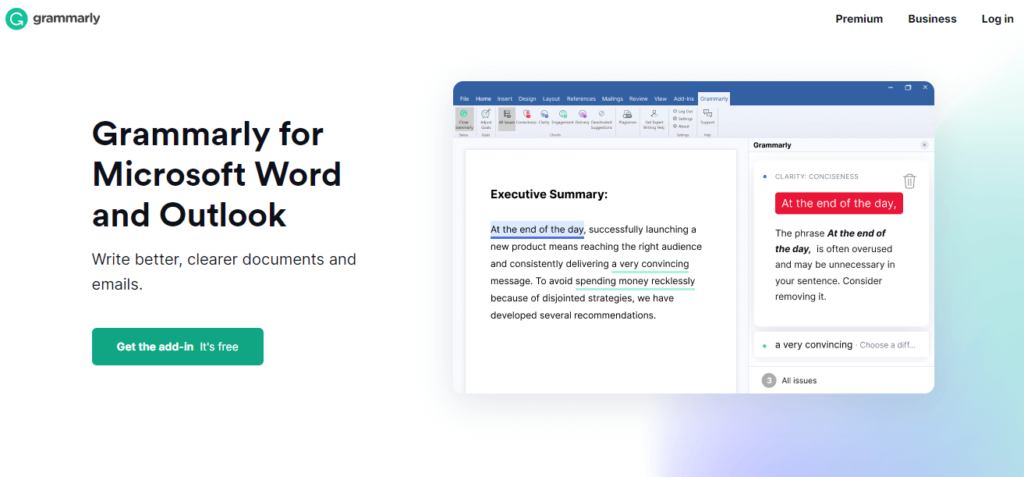This screenshot has width=1024, height=477.
Task: Select the Correctness check icon
Action: (526, 117)
